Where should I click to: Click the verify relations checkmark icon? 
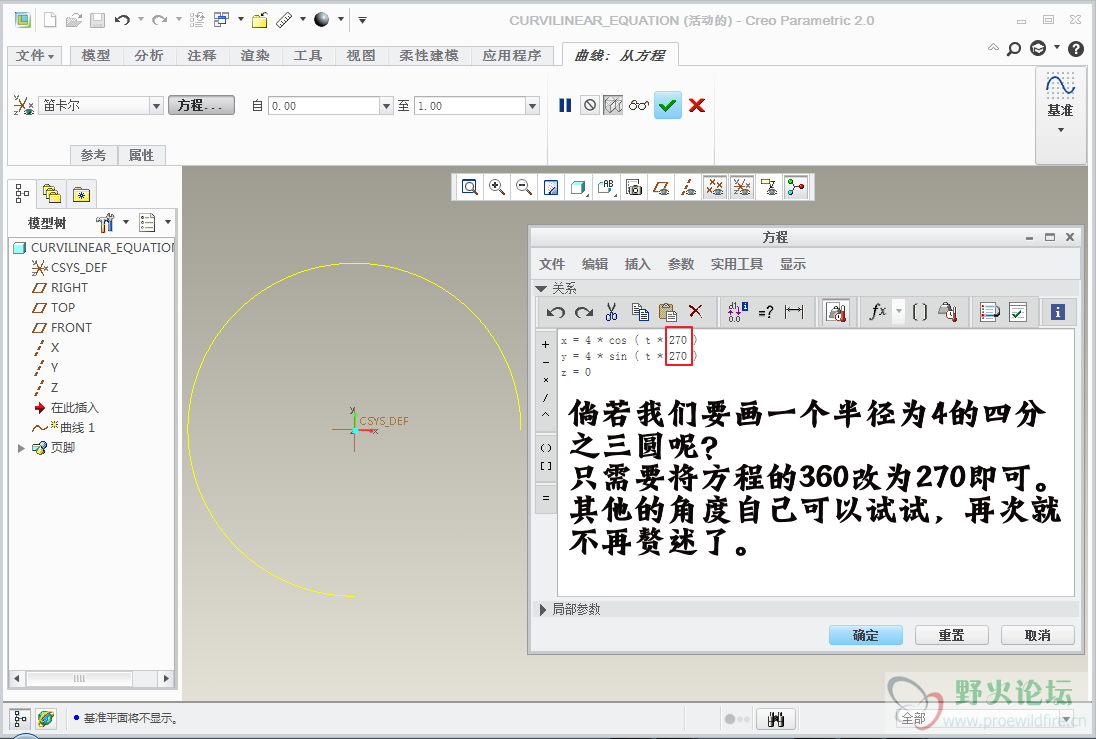(1018, 312)
